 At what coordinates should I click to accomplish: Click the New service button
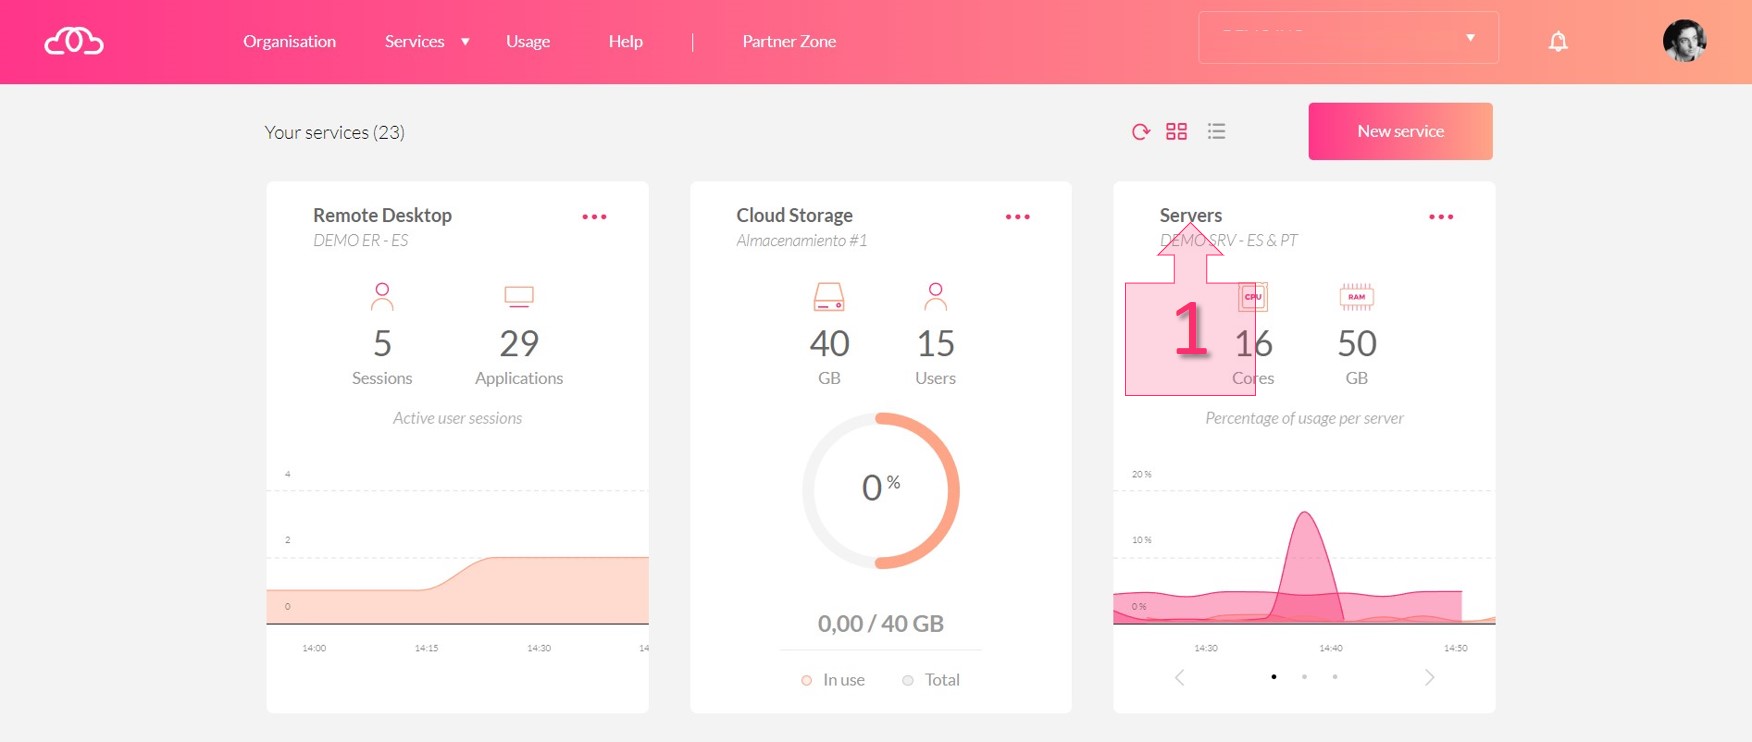pos(1400,131)
